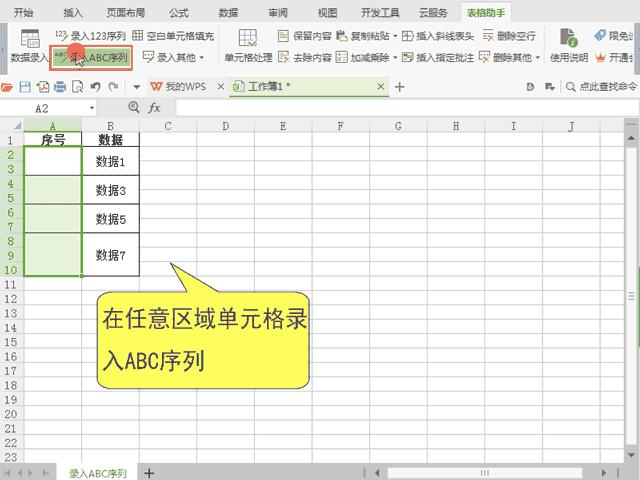Image resolution: width=640 pixels, height=480 pixels.
Task: Click the fx insert function icon
Action: pyautogui.click(x=154, y=108)
